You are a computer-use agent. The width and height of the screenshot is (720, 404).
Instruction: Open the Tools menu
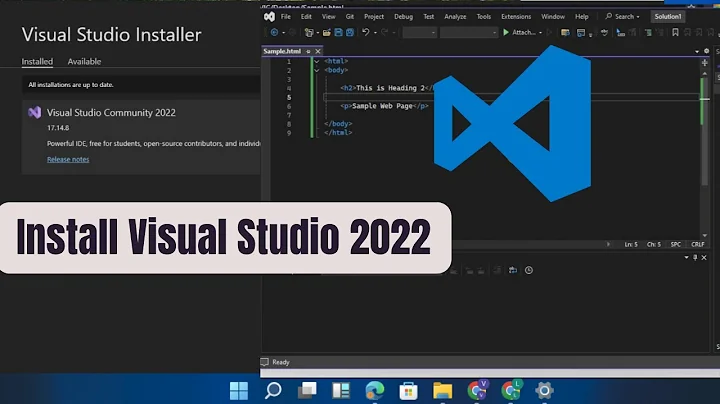[484, 17]
